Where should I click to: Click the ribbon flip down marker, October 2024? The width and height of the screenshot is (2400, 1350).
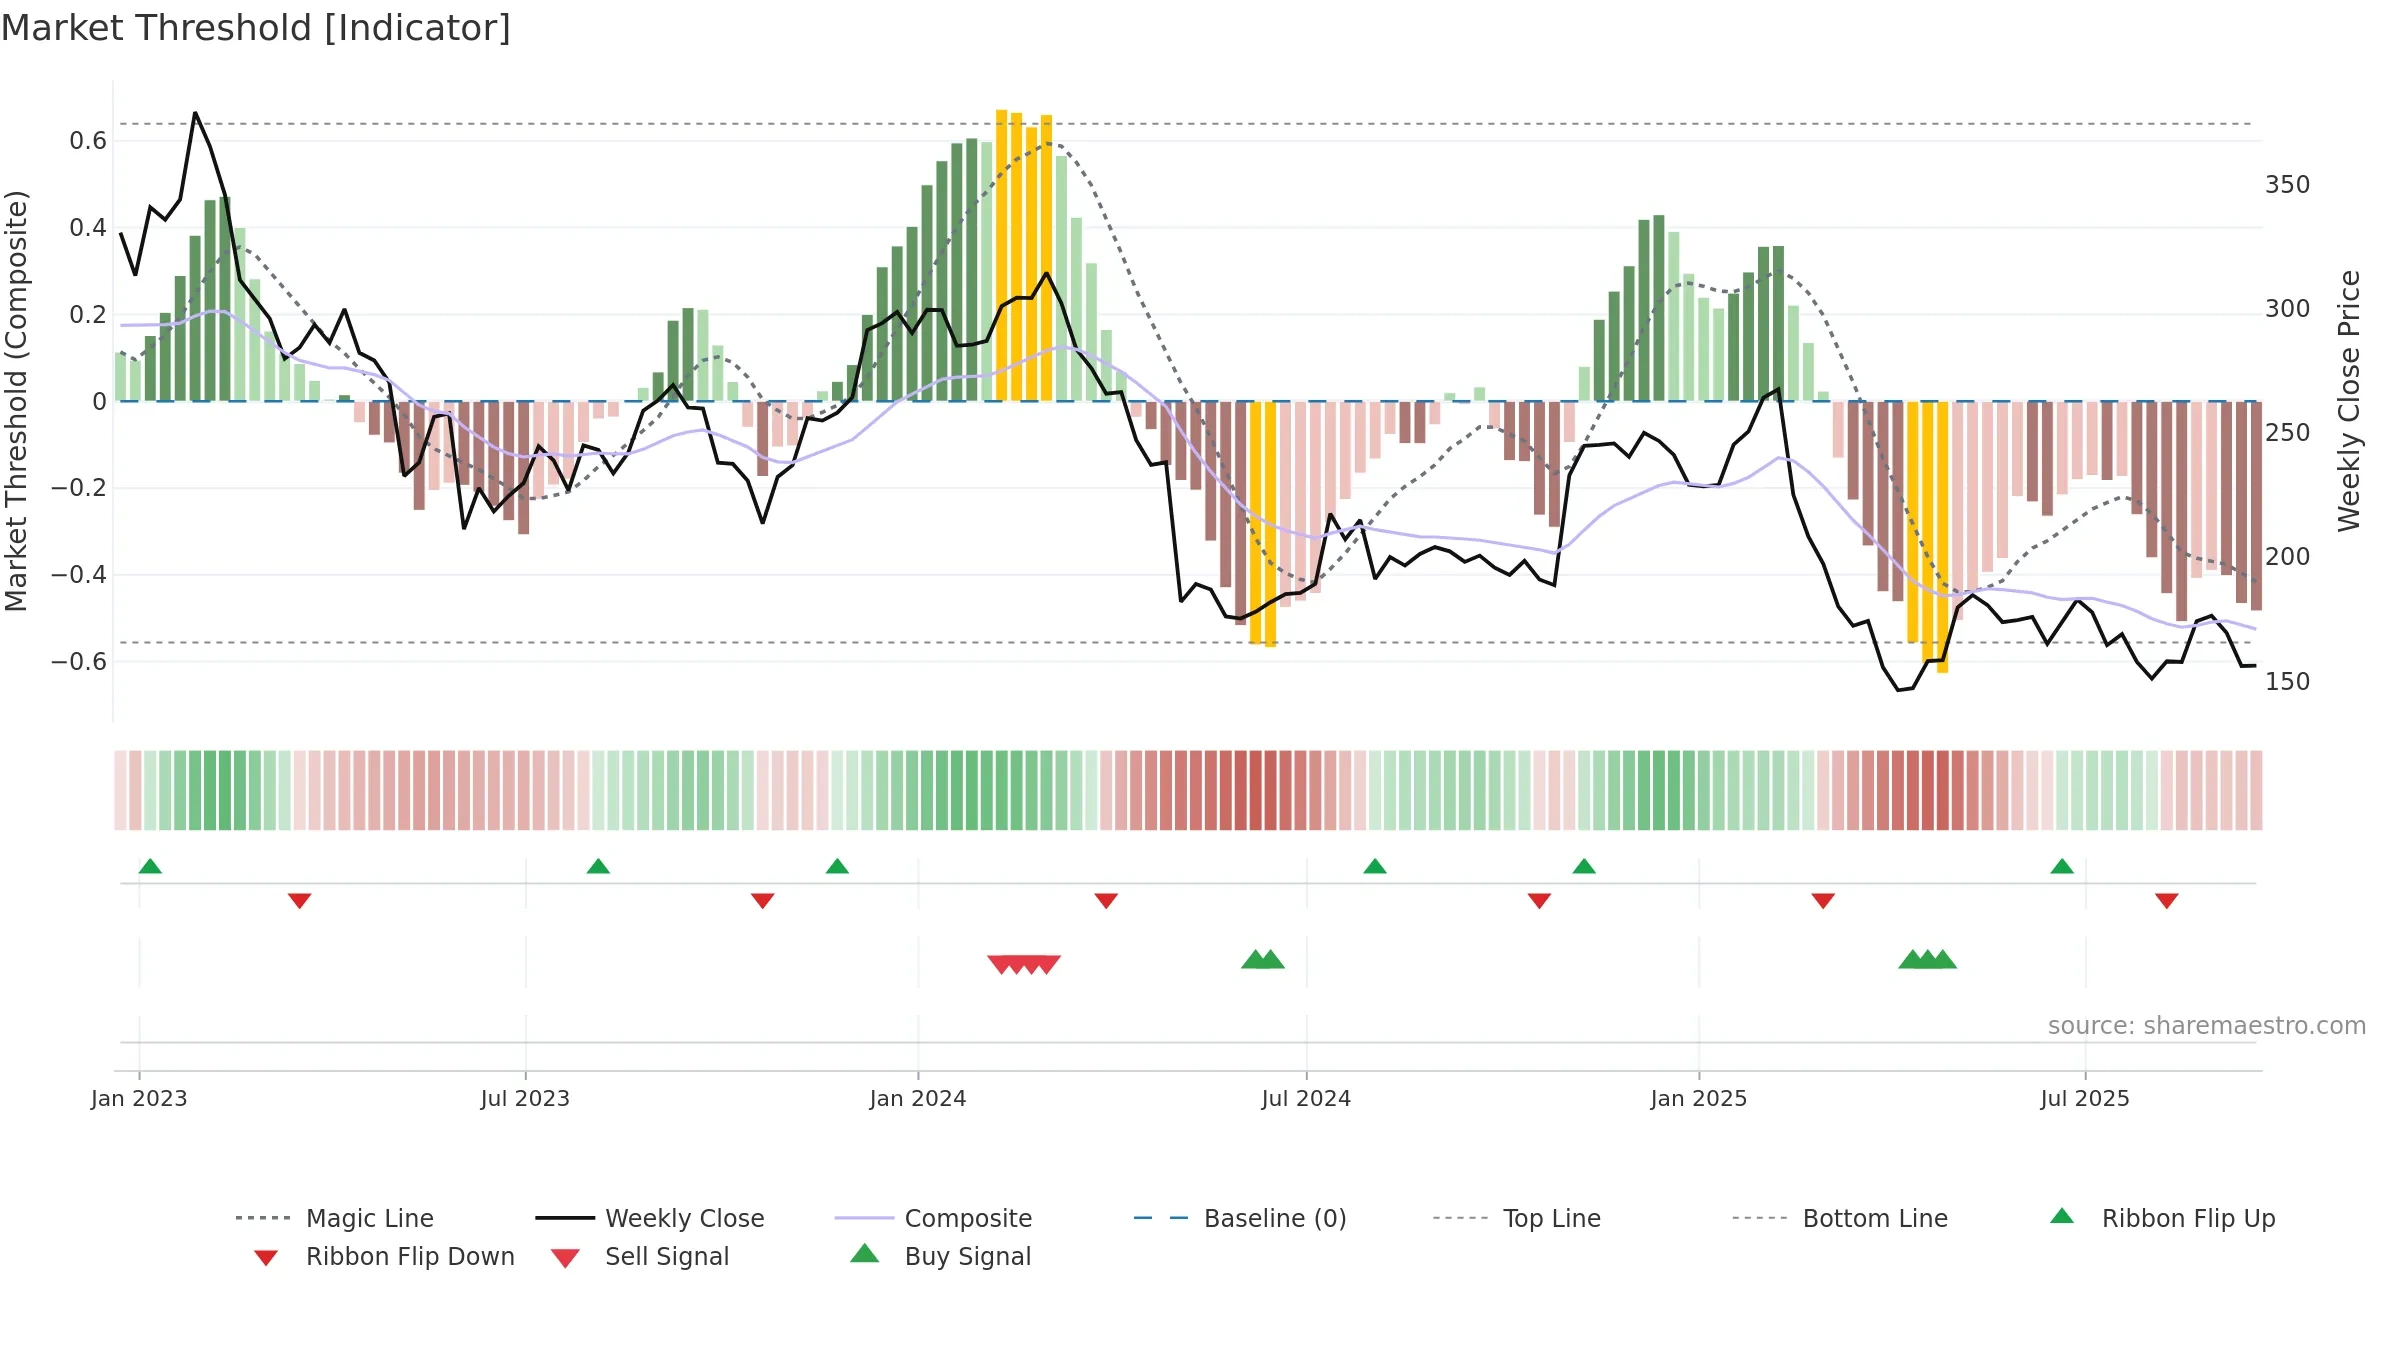click(x=1539, y=901)
